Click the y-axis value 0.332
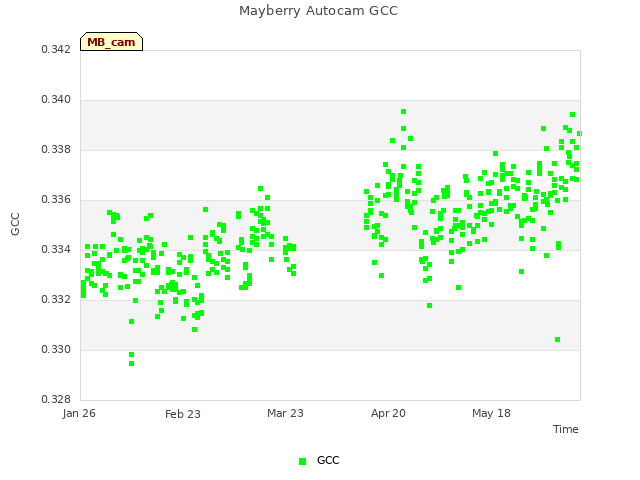 click(56, 300)
